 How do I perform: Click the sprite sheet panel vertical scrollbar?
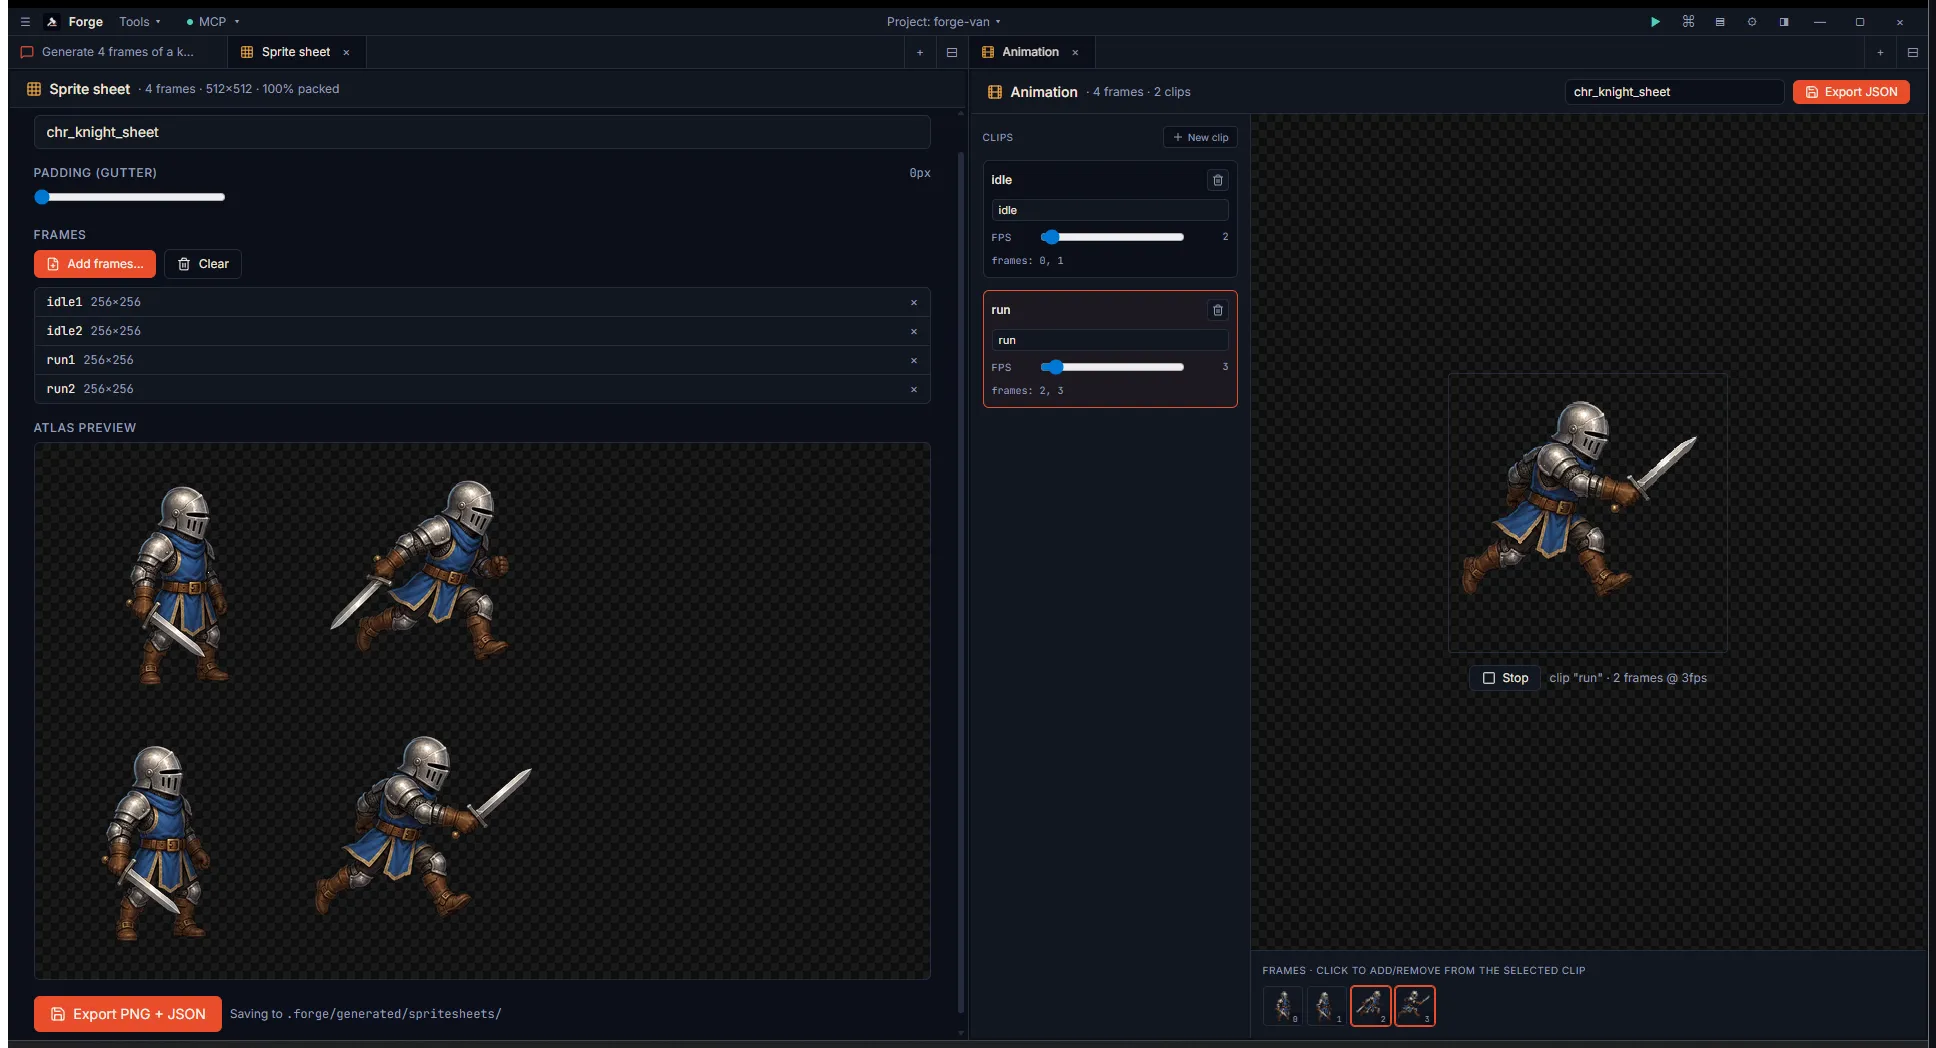961,580
